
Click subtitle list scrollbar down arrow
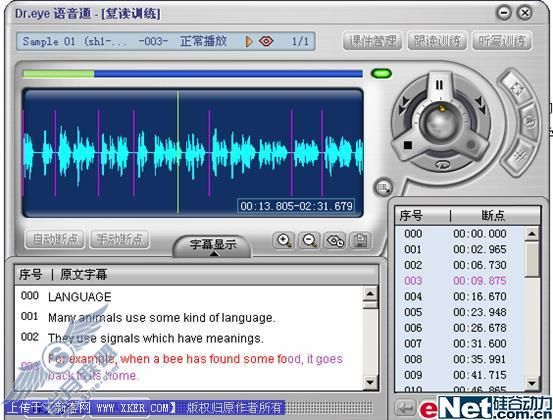point(370,382)
